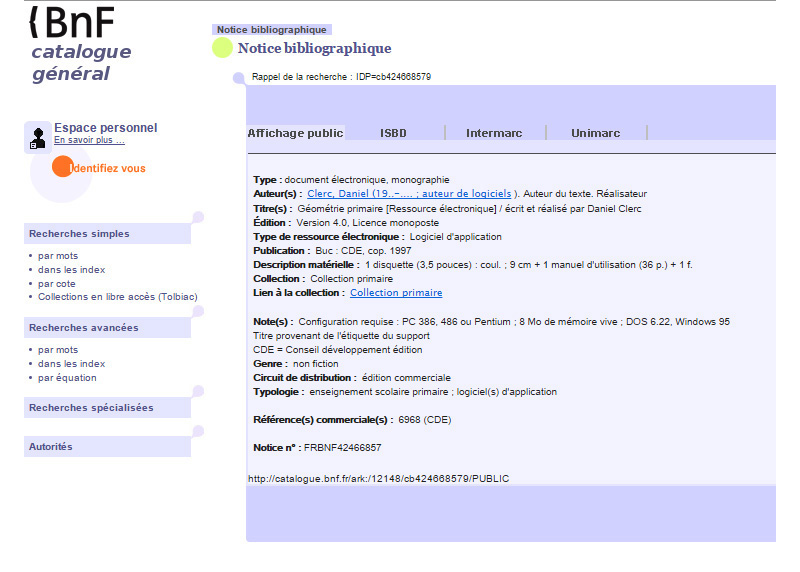Click the Rappel de la recherche IDP text
This screenshot has height=572, width=800.
coord(341,77)
